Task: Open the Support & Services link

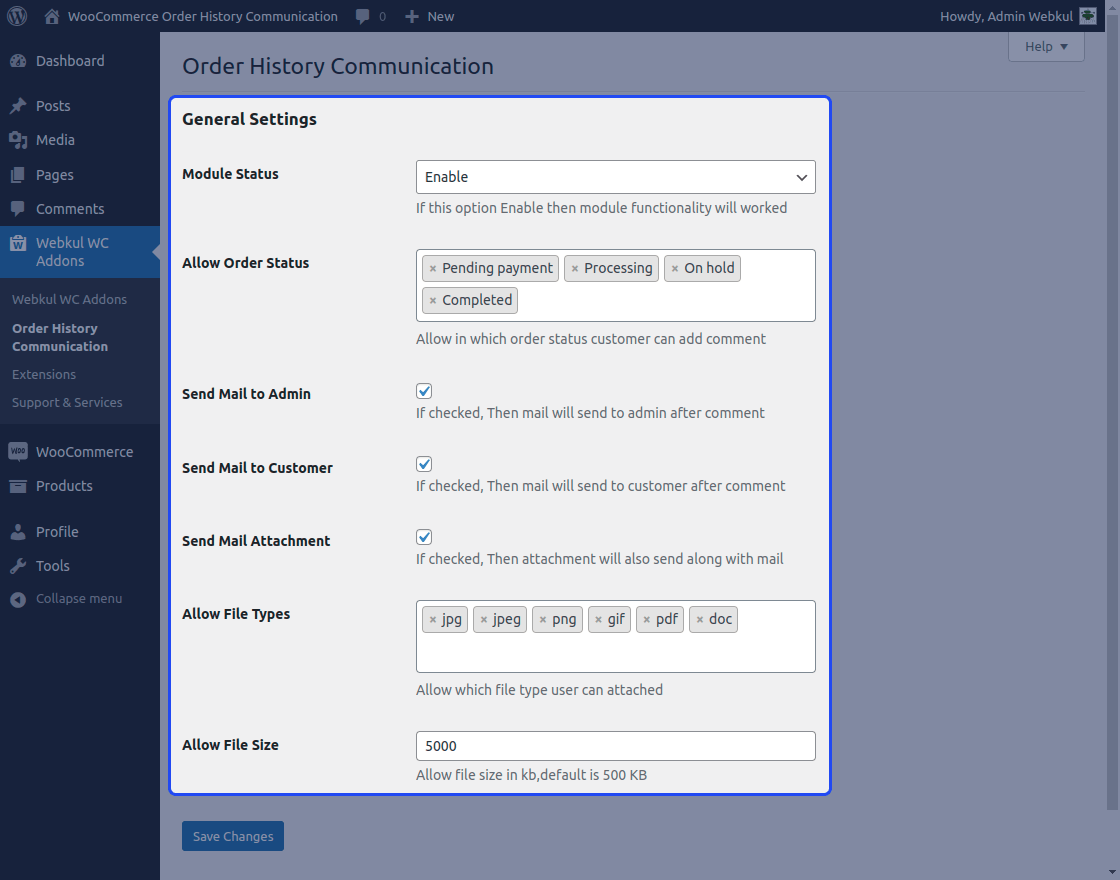Action: coord(69,402)
